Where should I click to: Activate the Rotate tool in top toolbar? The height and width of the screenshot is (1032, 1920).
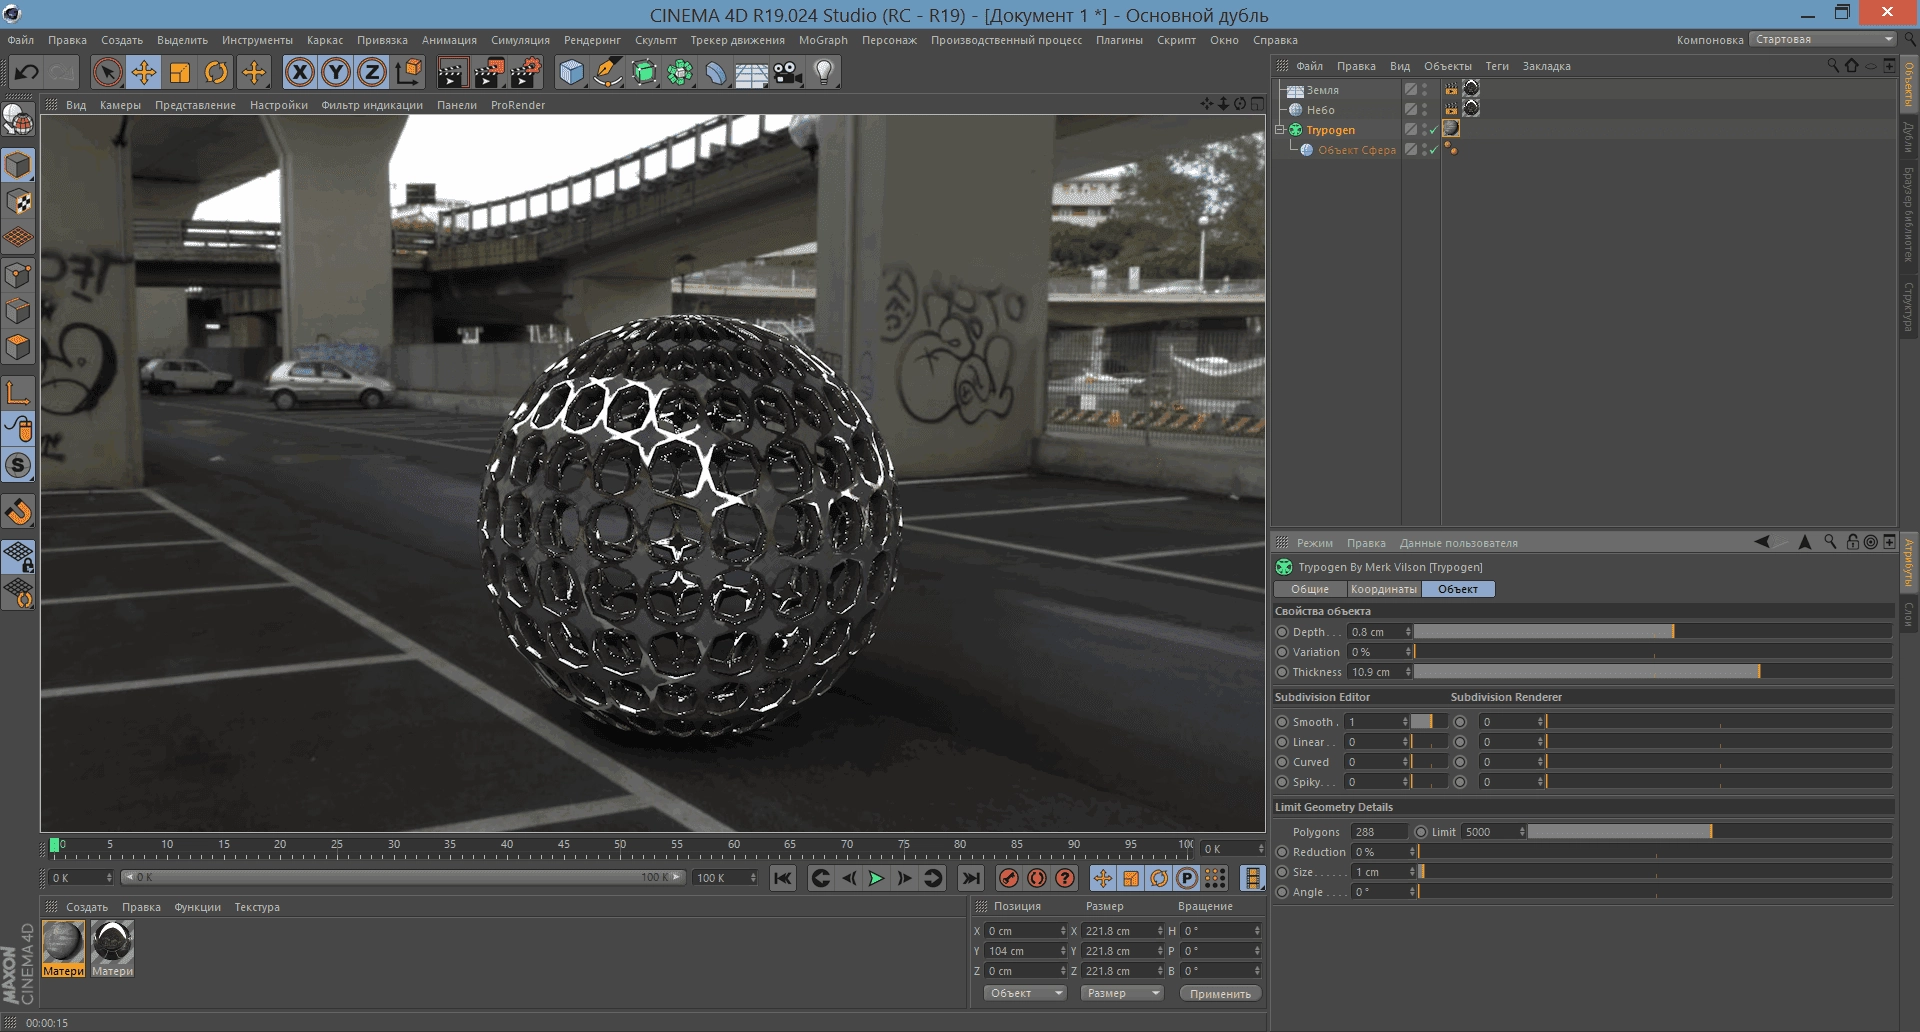tap(216, 72)
